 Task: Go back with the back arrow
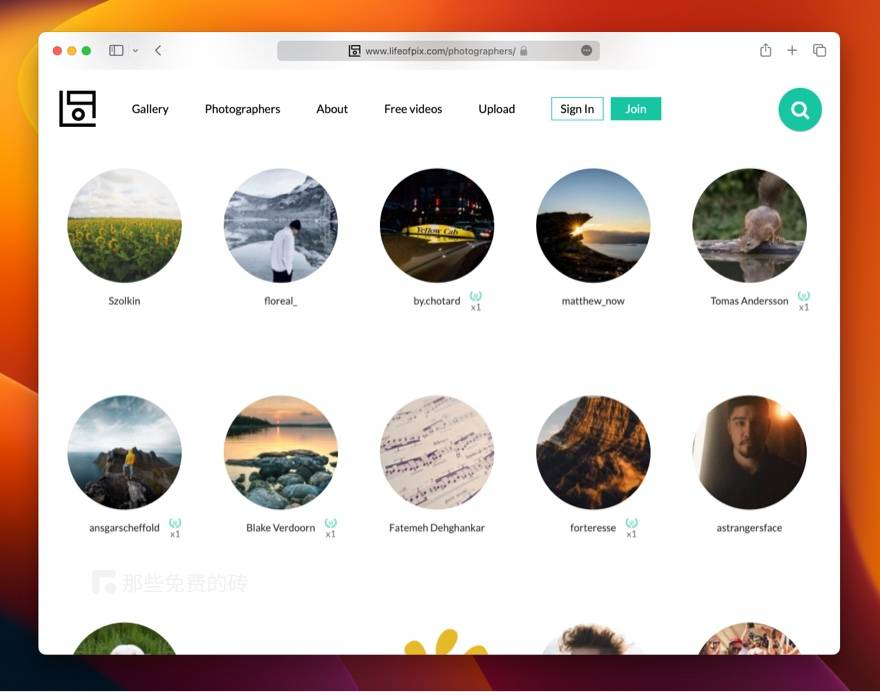[158, 51]
